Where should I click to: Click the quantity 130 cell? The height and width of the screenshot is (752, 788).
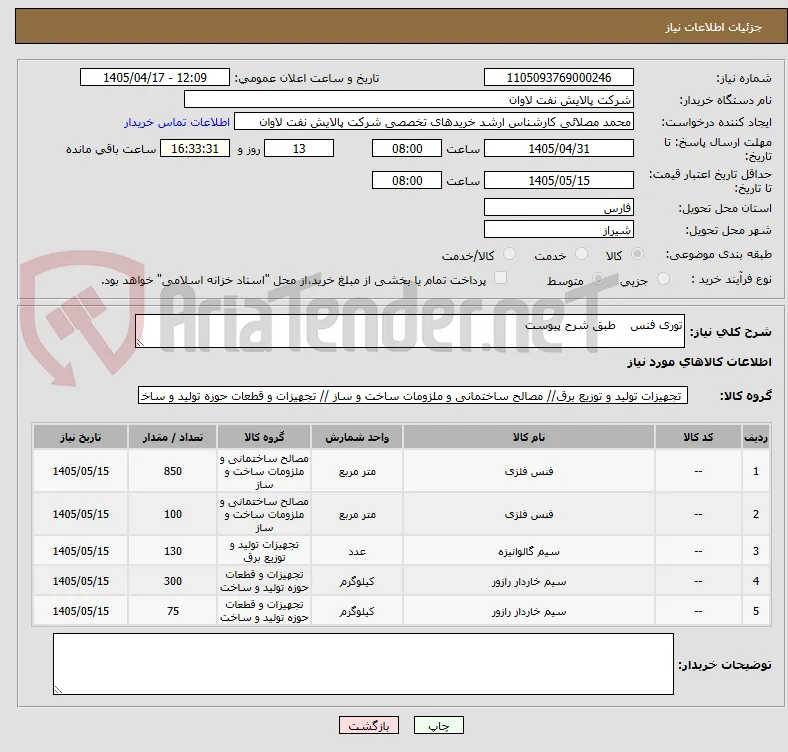[172, 551]
